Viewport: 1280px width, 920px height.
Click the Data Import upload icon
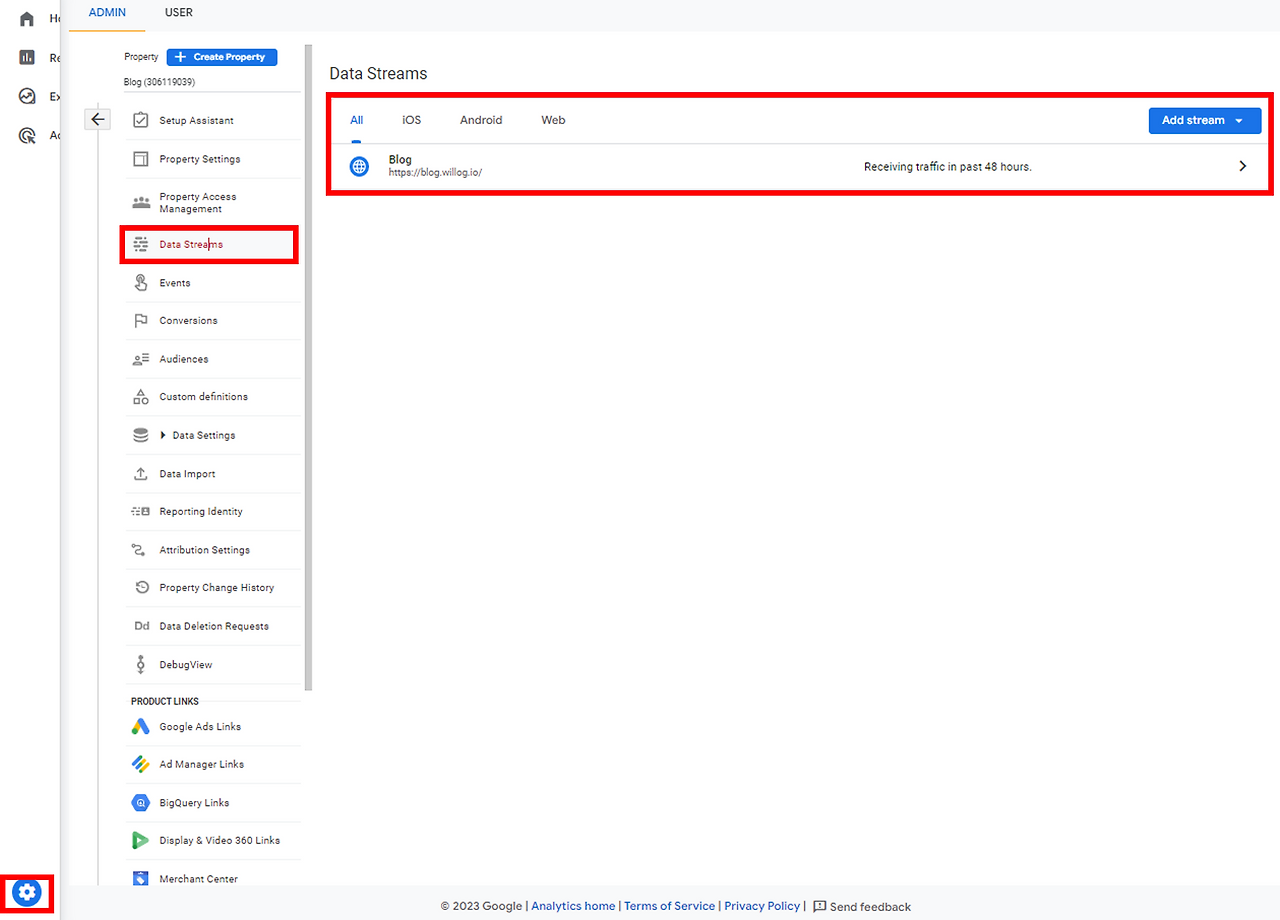click(x=141, y=474)
